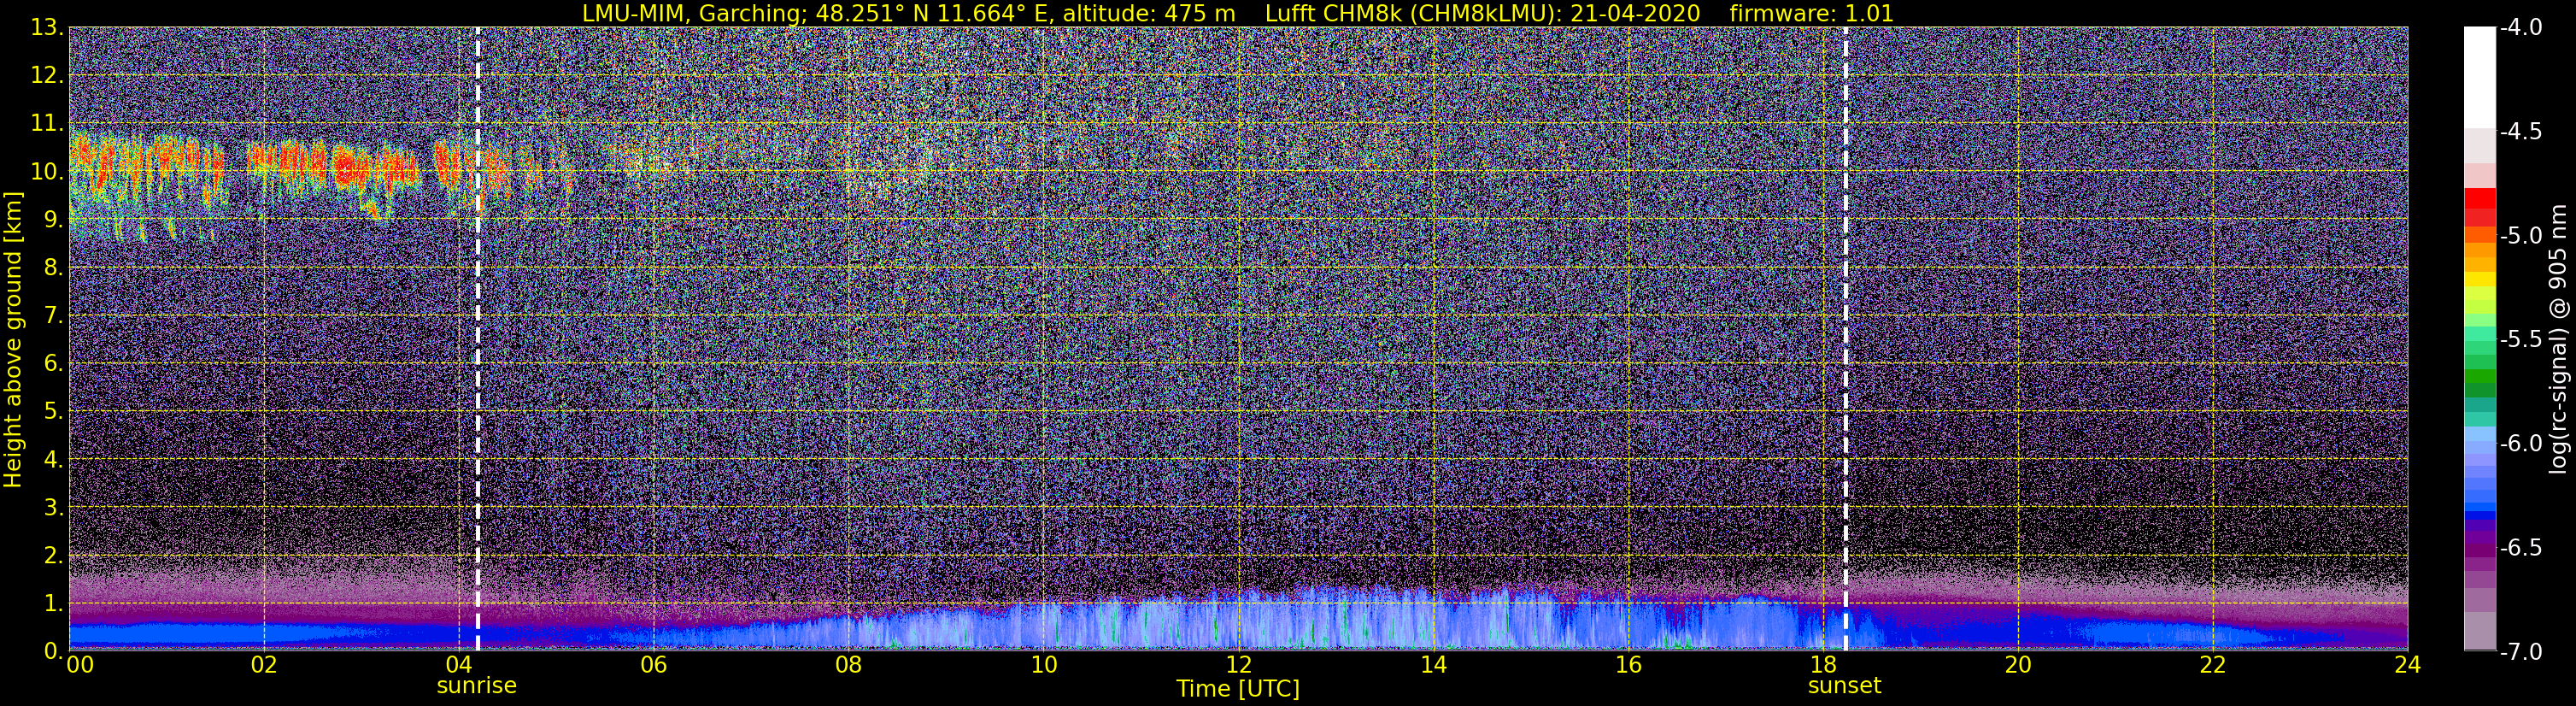
Task: Click the '6.' height tick label
Action: click(x=53, y=364)
